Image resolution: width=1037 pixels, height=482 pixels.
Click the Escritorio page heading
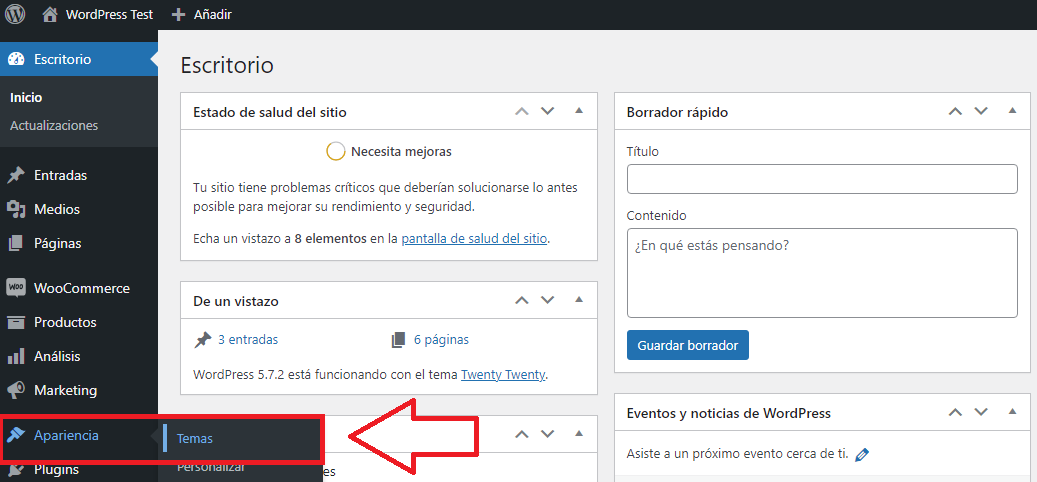point(227,65)
